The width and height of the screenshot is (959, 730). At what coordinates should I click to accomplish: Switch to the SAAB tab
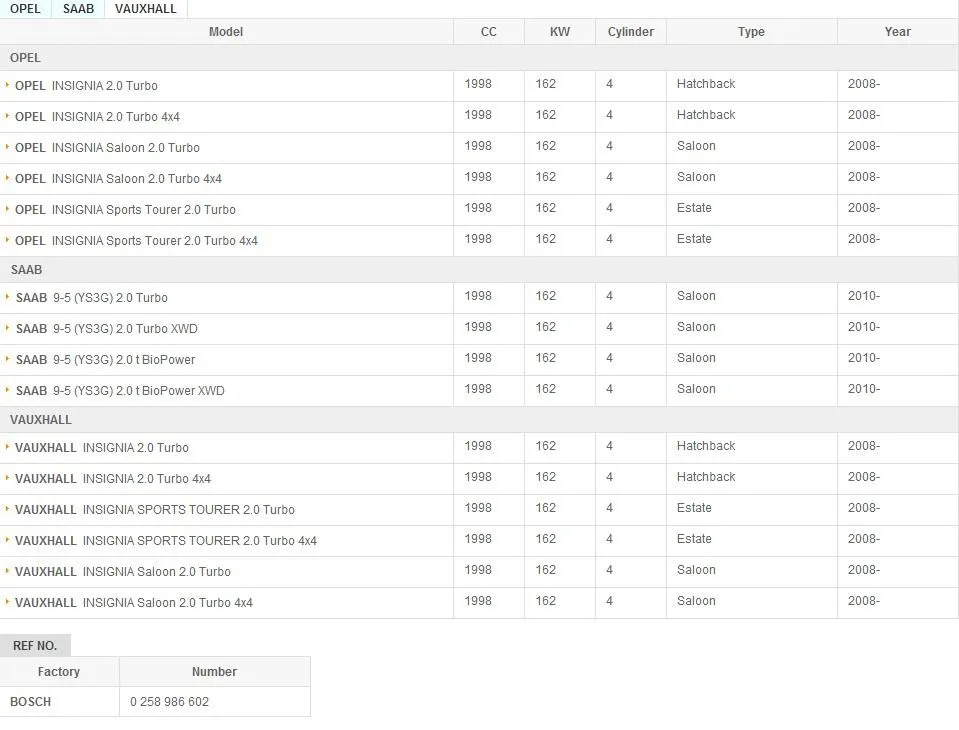(78, 9)
